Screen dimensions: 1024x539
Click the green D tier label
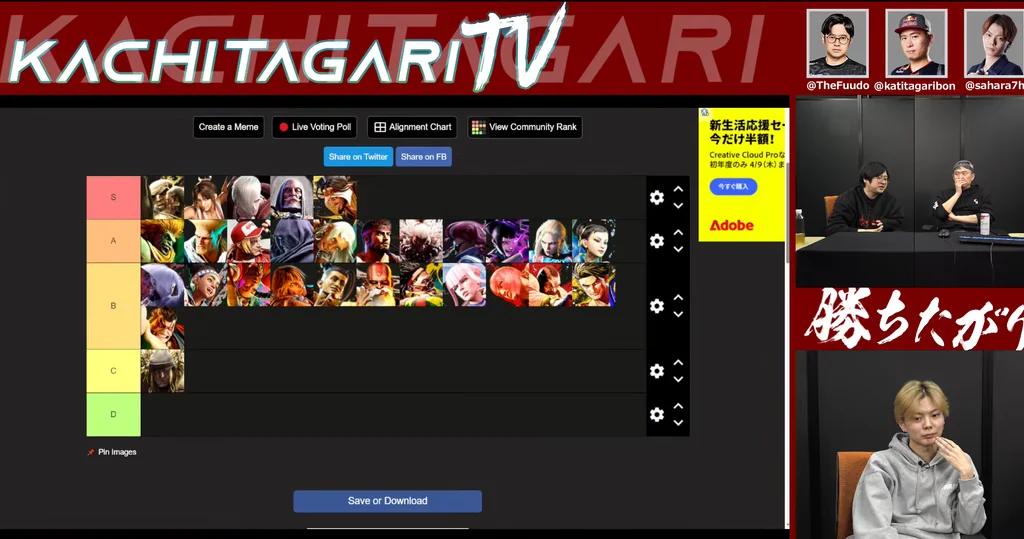[x=114, y=414]
